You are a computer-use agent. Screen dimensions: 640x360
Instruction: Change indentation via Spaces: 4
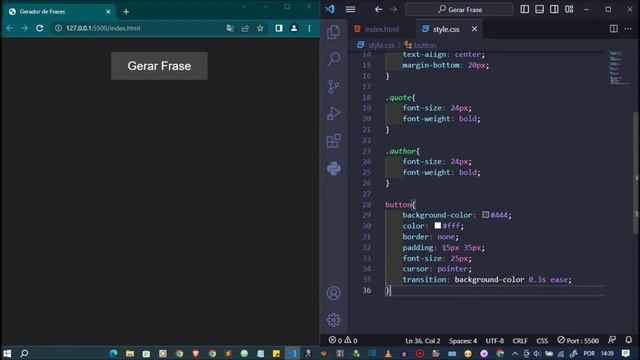463,340
